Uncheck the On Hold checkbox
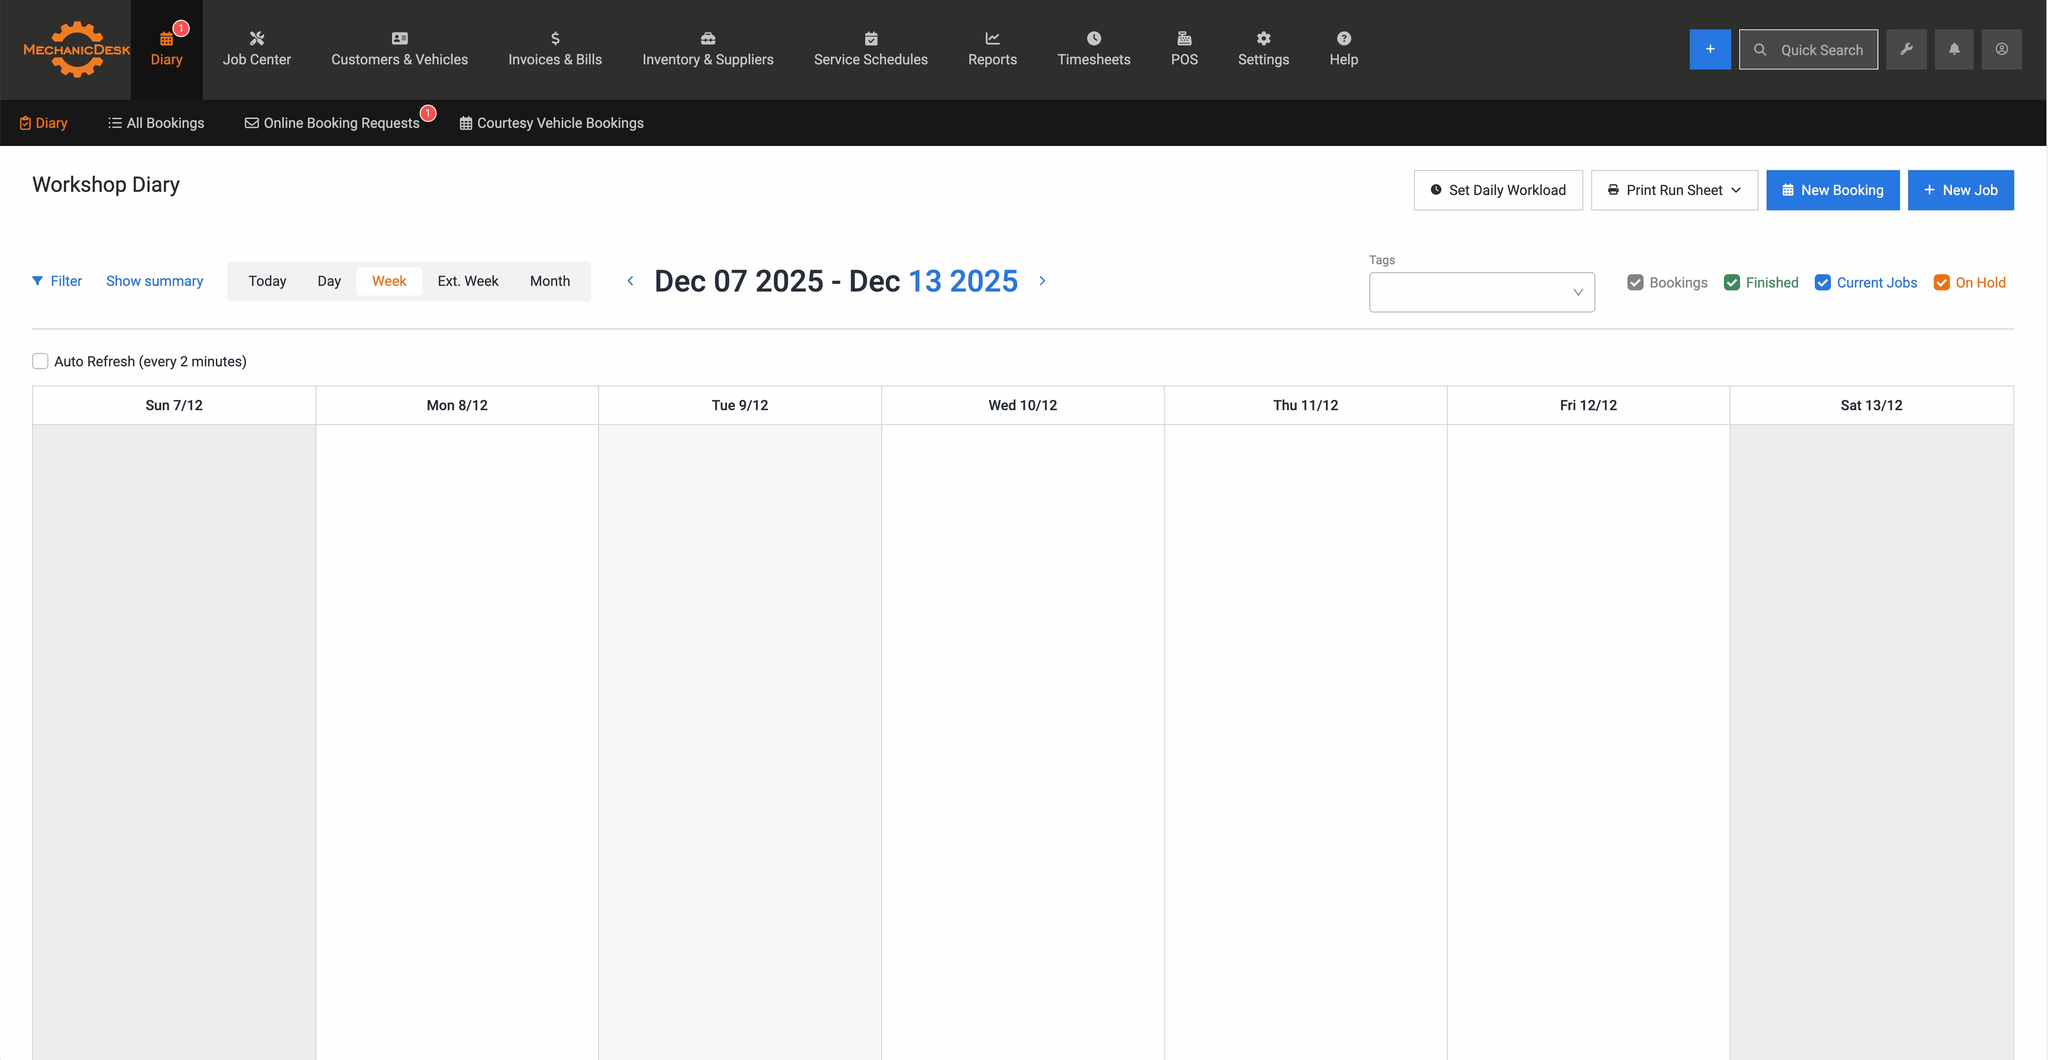2048x1060 pixels. coord(1942,283)
